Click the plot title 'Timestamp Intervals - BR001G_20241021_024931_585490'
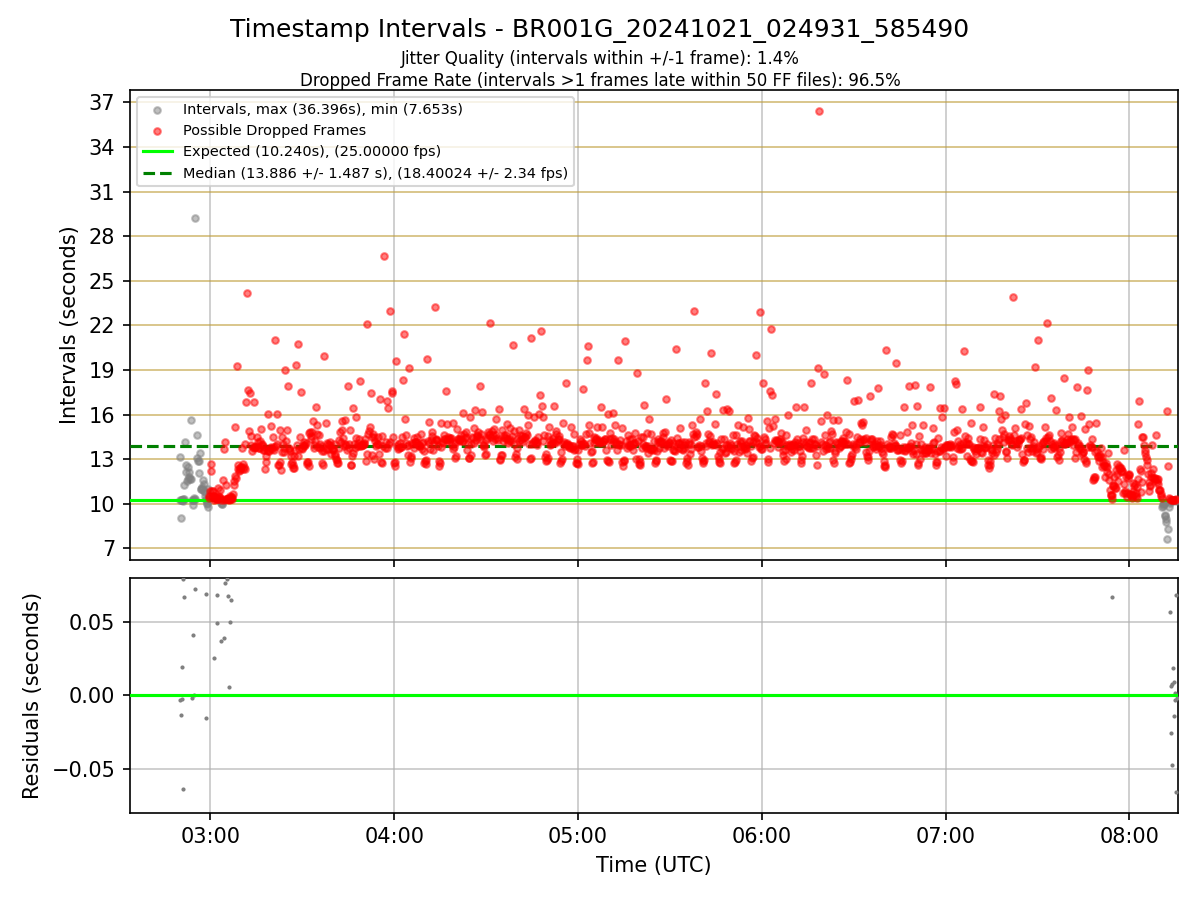The height and width of the screenshot is (900, 1200). tap(599, 29)
